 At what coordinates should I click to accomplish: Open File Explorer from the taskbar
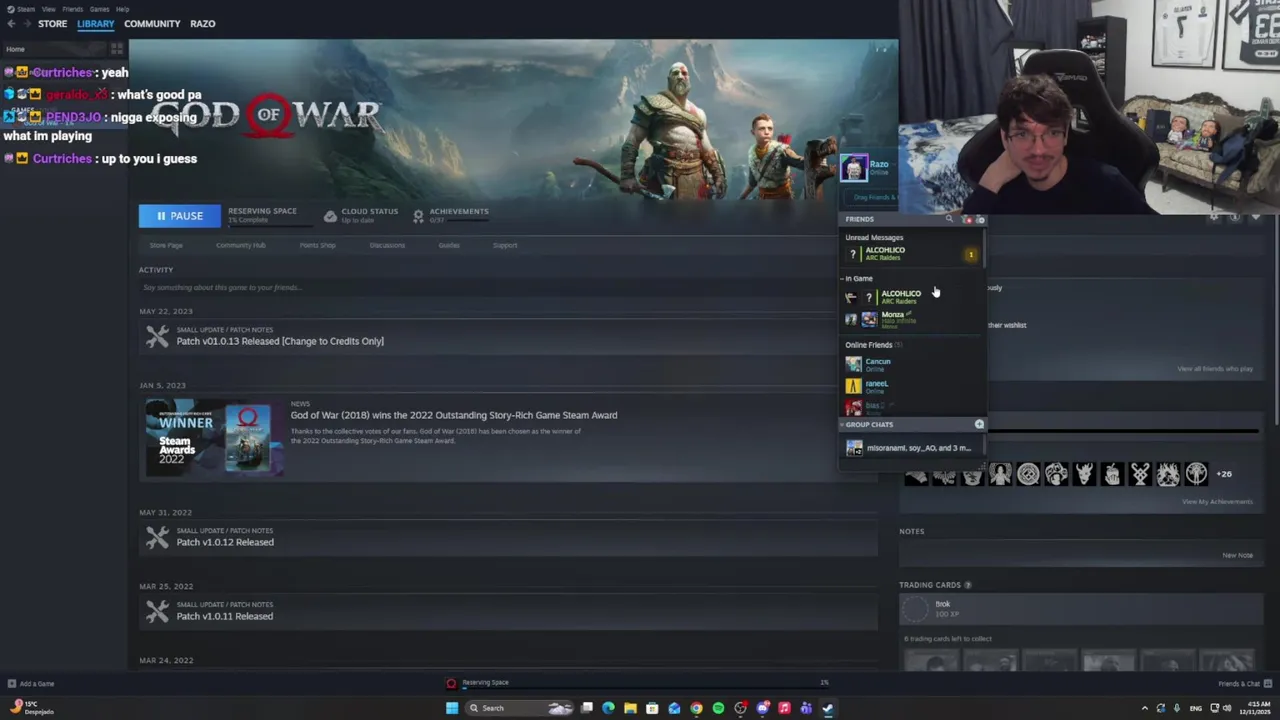tap(630, 708)
